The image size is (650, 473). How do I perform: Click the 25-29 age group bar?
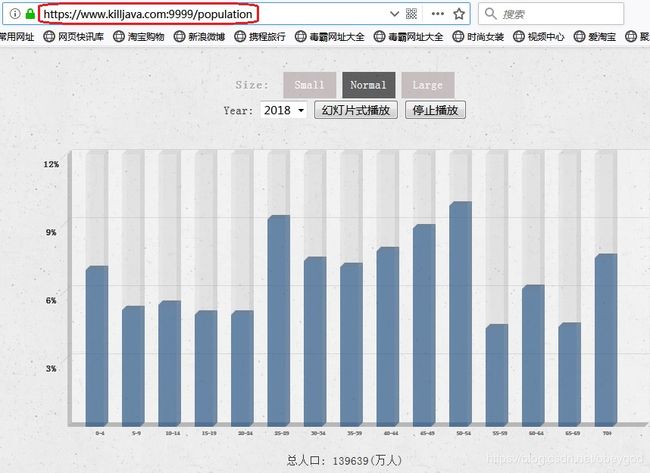279,320
